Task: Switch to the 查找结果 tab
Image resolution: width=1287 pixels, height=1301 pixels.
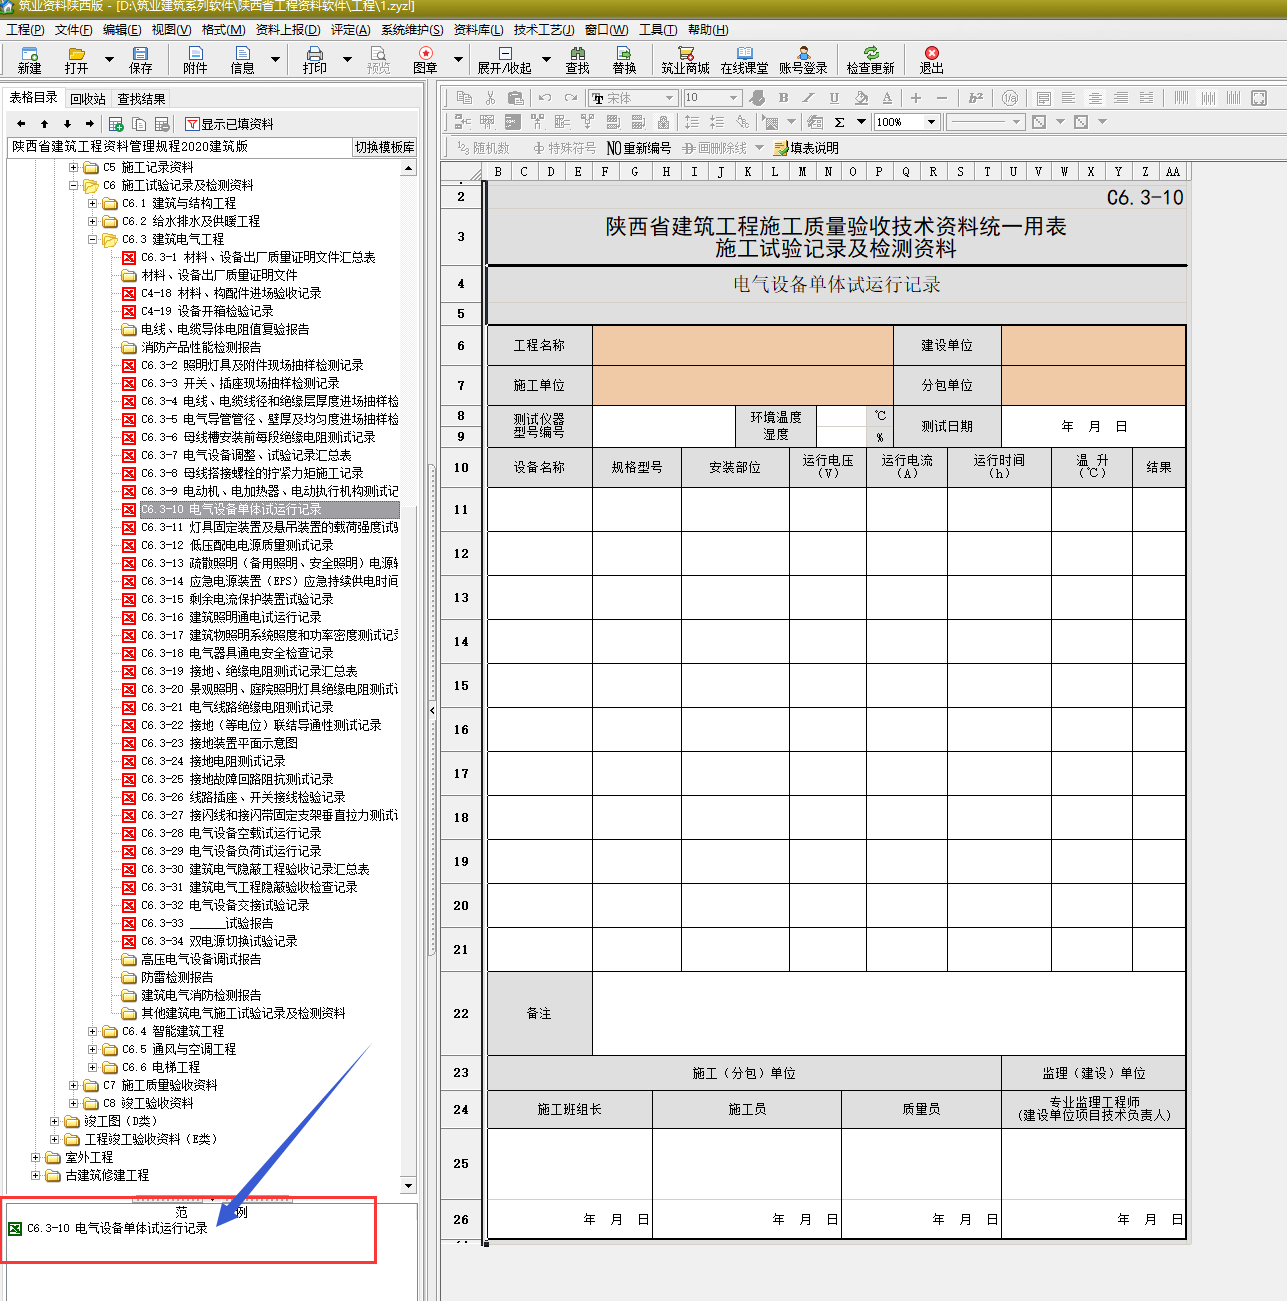Action: point(142,99)
